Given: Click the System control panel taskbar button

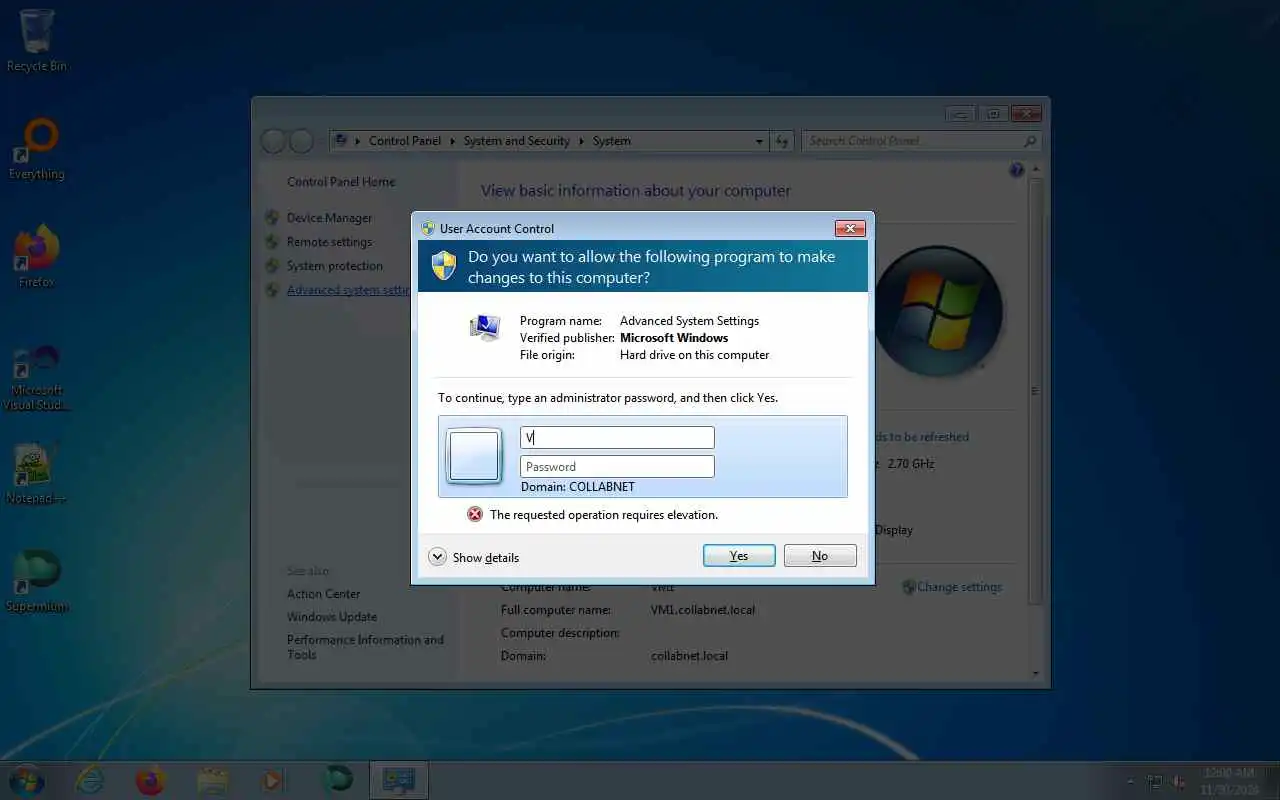Looking at the screenshot, I should point(399,780).
